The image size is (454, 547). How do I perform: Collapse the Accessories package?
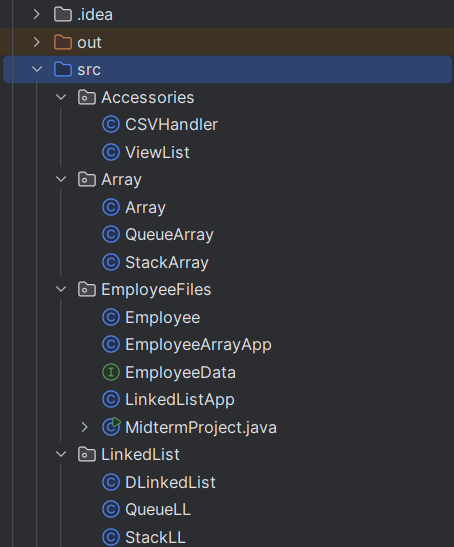point(61,97)
